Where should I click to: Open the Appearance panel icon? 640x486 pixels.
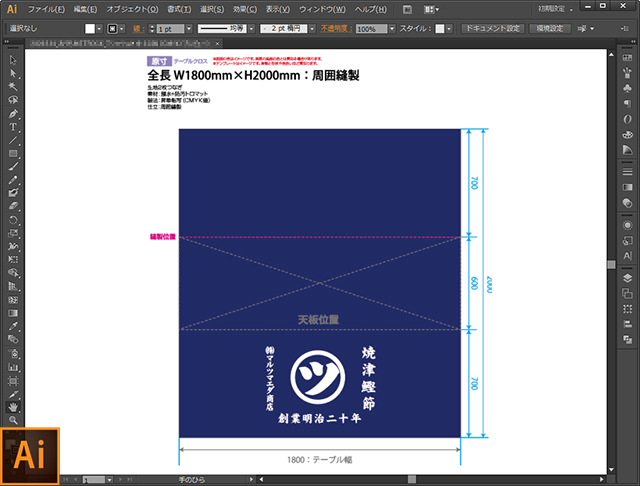(627, 225)
